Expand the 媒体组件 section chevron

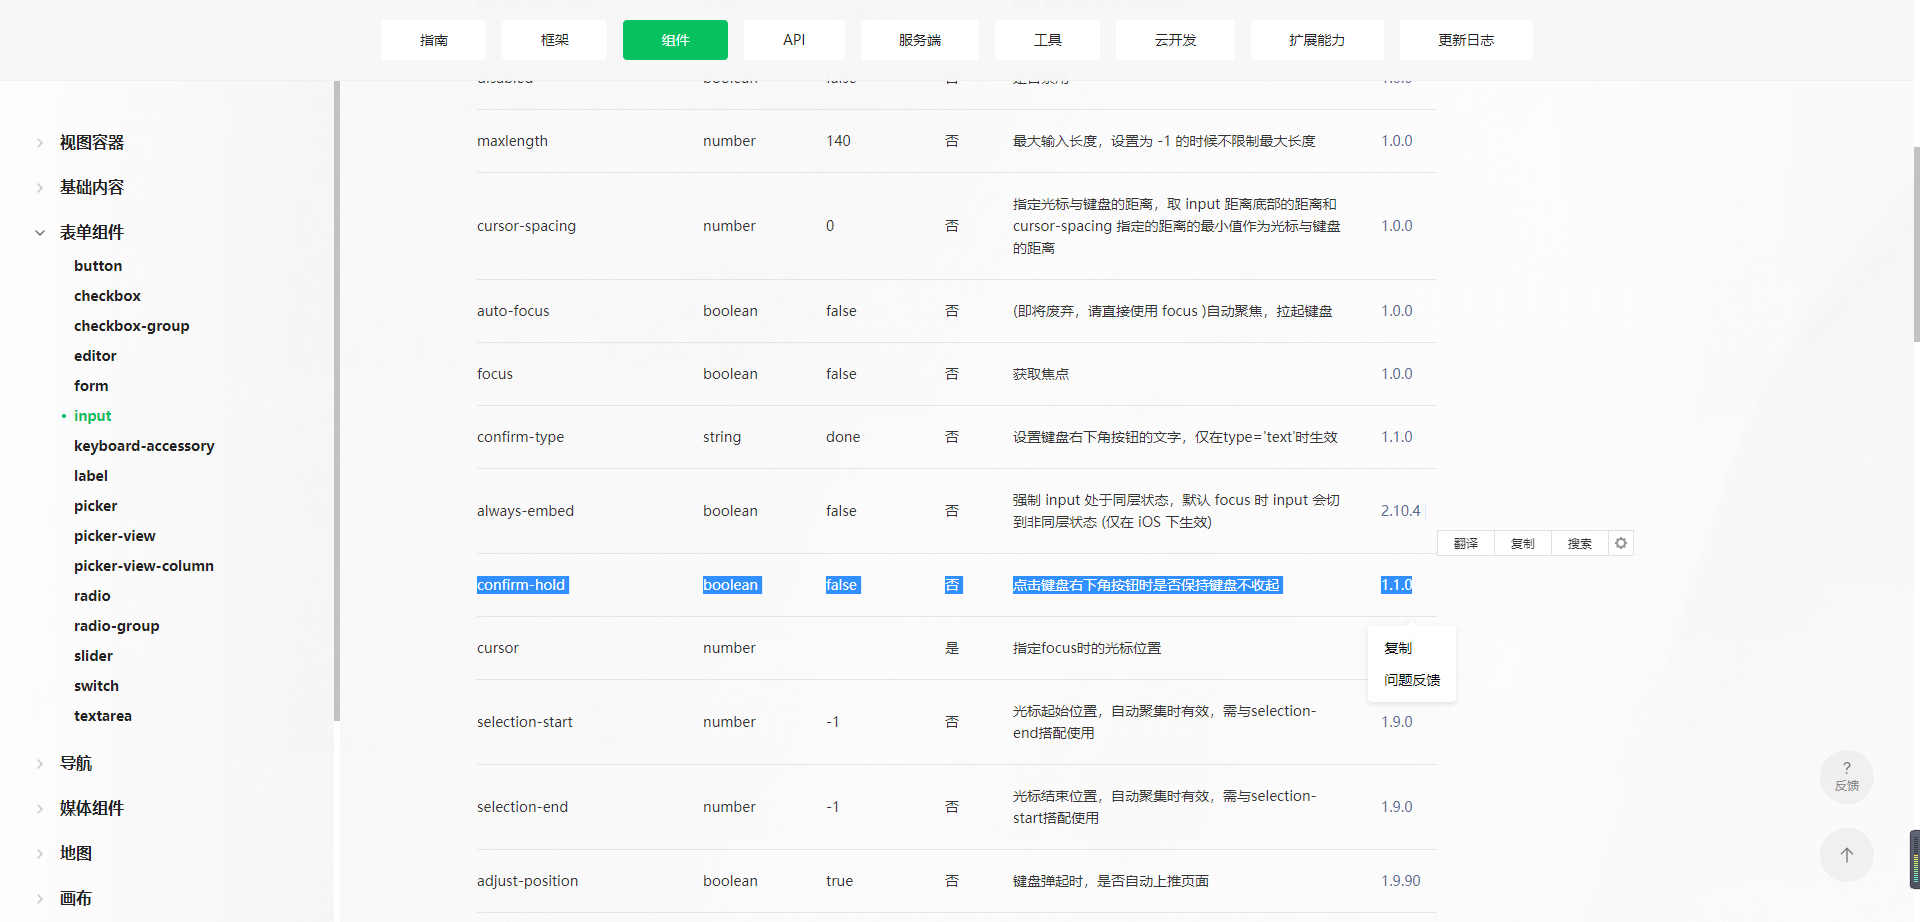coord(40,809)
